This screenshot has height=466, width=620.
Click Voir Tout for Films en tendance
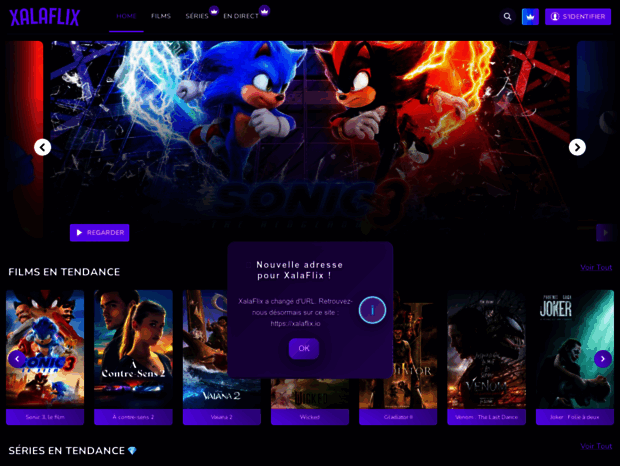[596, 268]
